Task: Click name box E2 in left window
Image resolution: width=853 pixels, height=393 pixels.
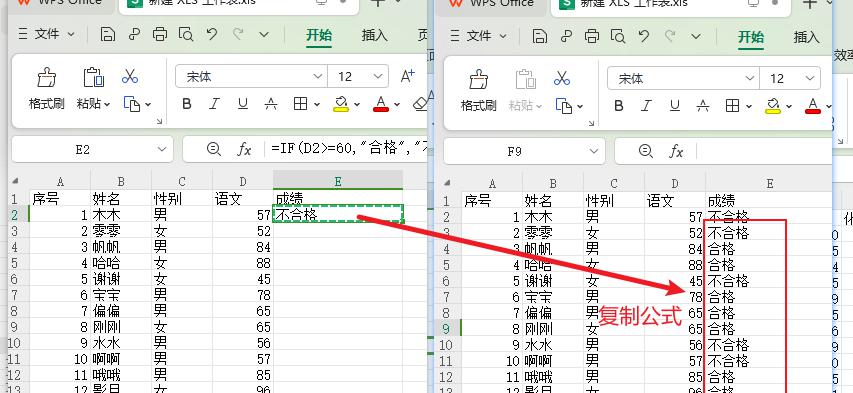Action: (92, 149)
